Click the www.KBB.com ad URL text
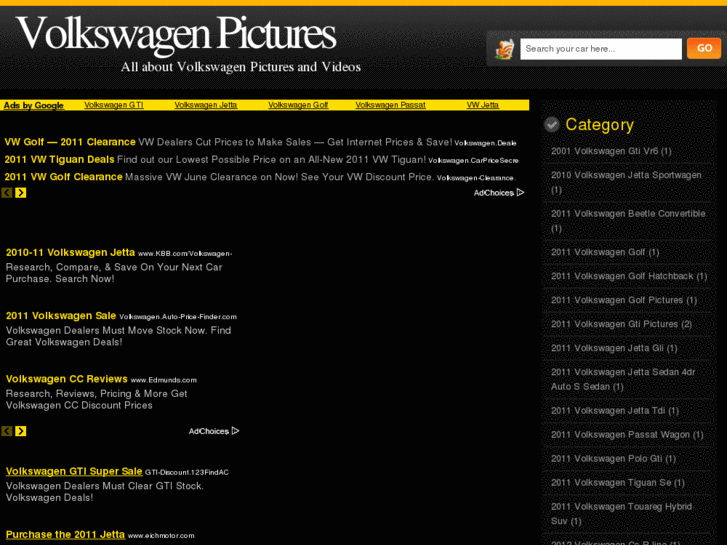 (185, 254)
